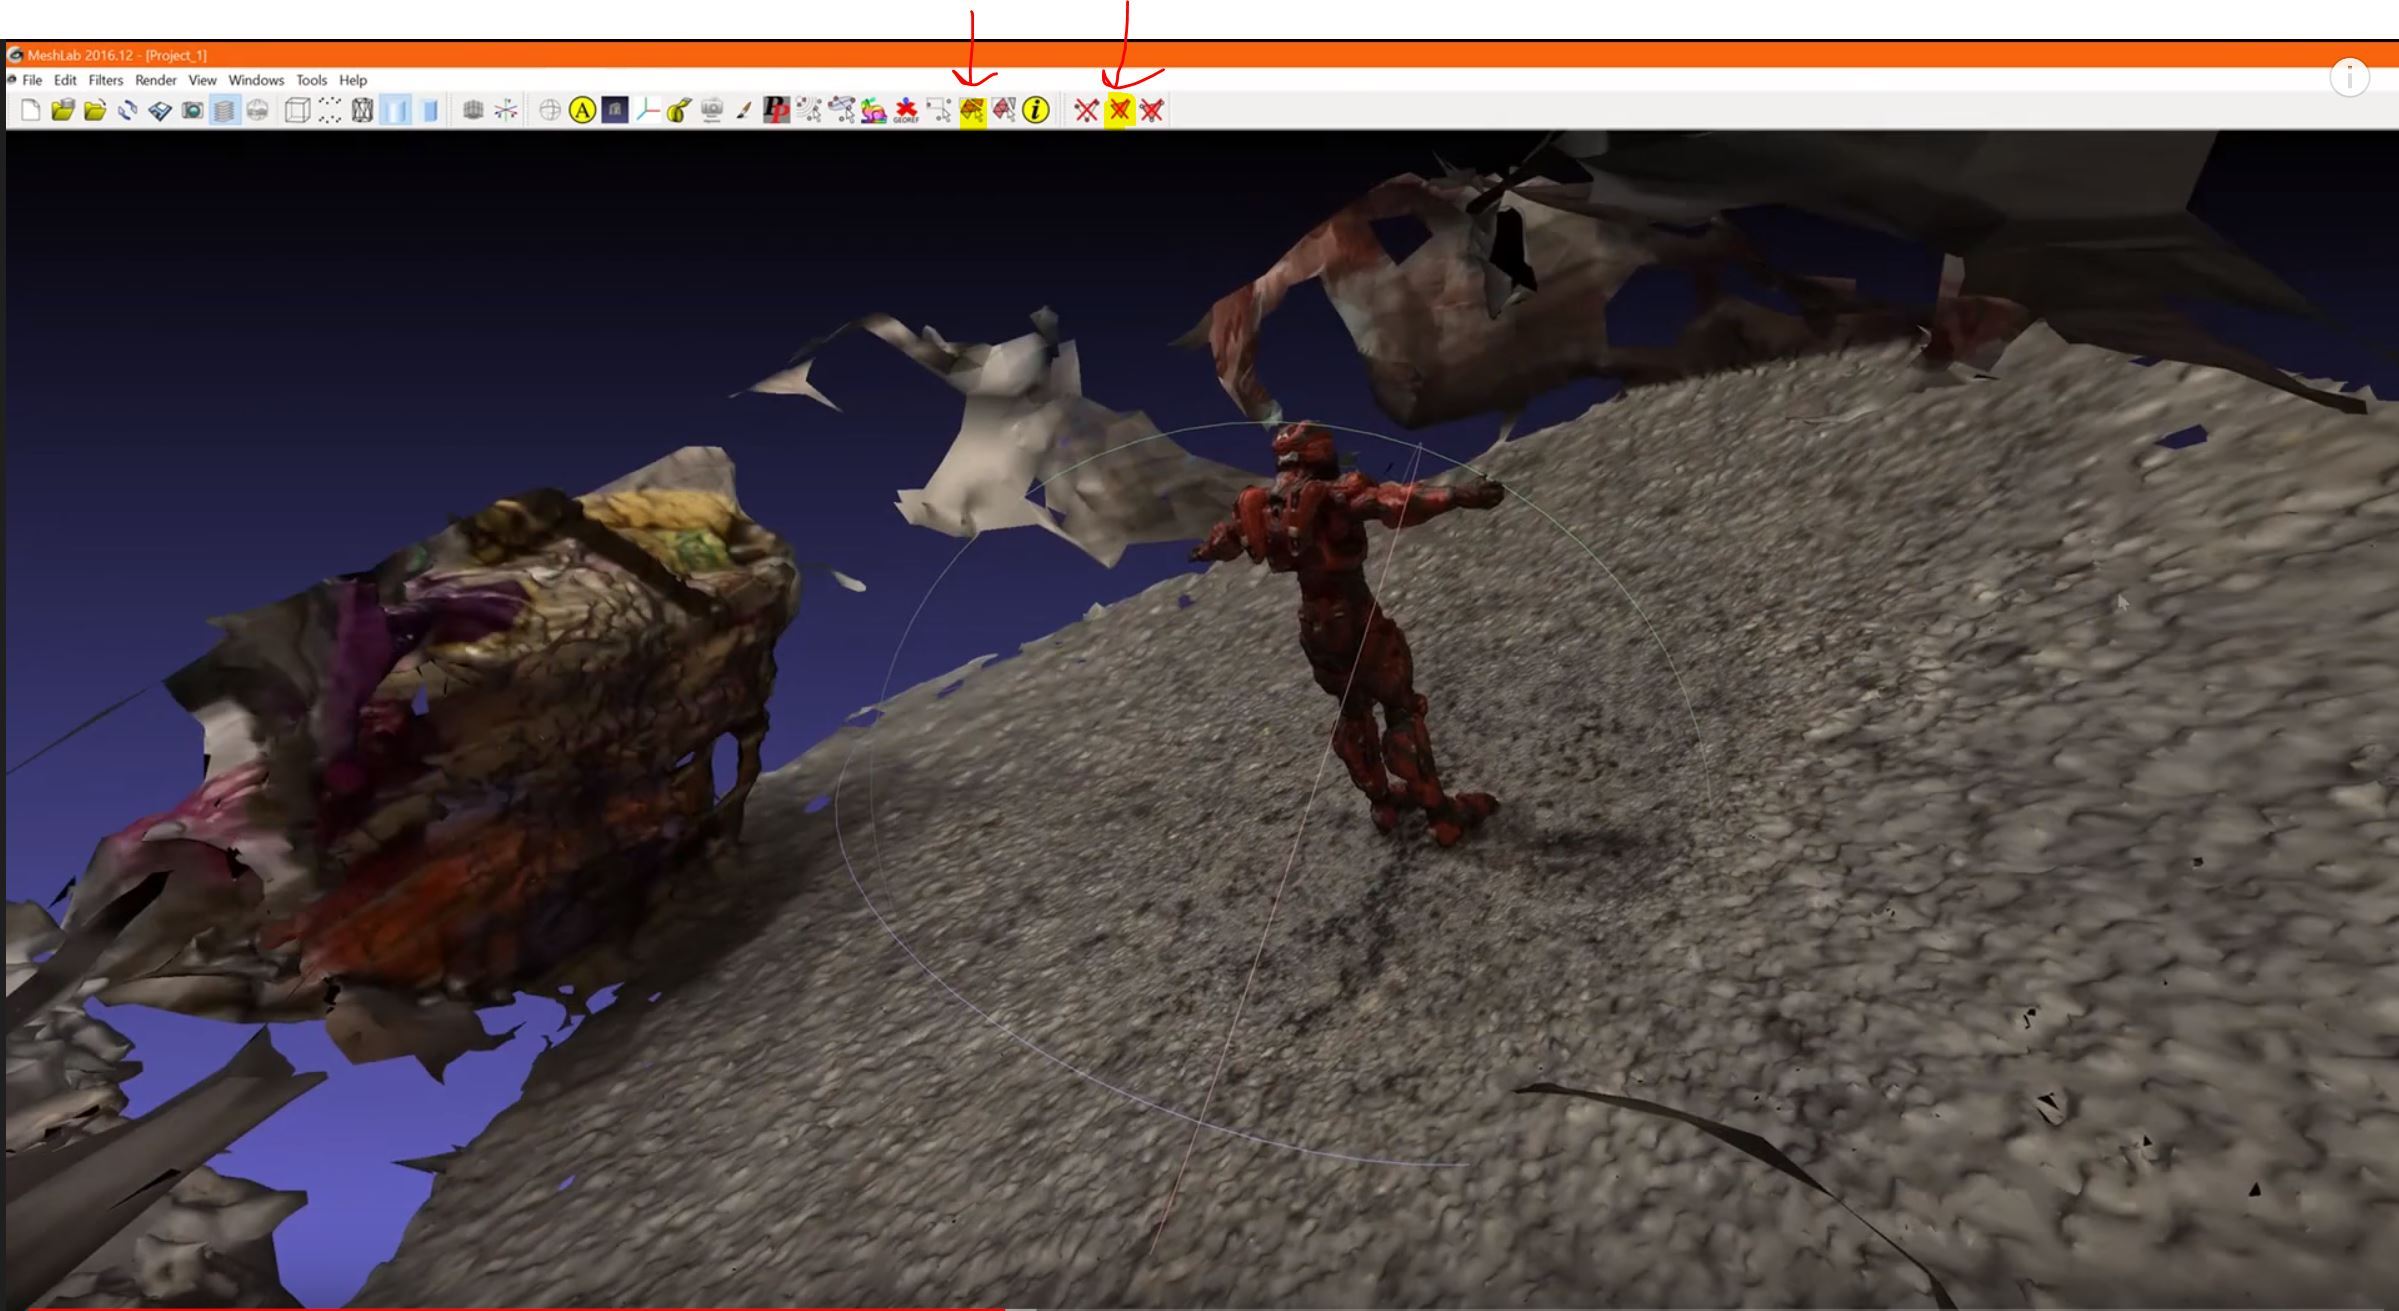Click the dark blue raster alignment icon
2399x1311 pixels.
click(615, 110)
